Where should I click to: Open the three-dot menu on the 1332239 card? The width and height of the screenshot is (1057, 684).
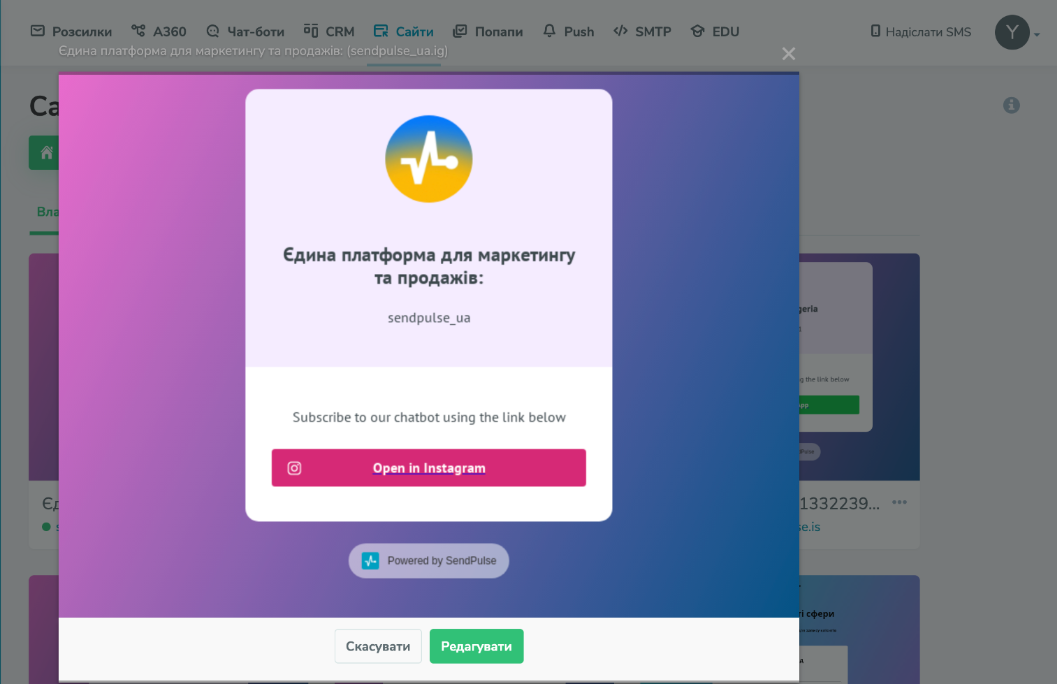pyautogui.click(x=901, y=502)
